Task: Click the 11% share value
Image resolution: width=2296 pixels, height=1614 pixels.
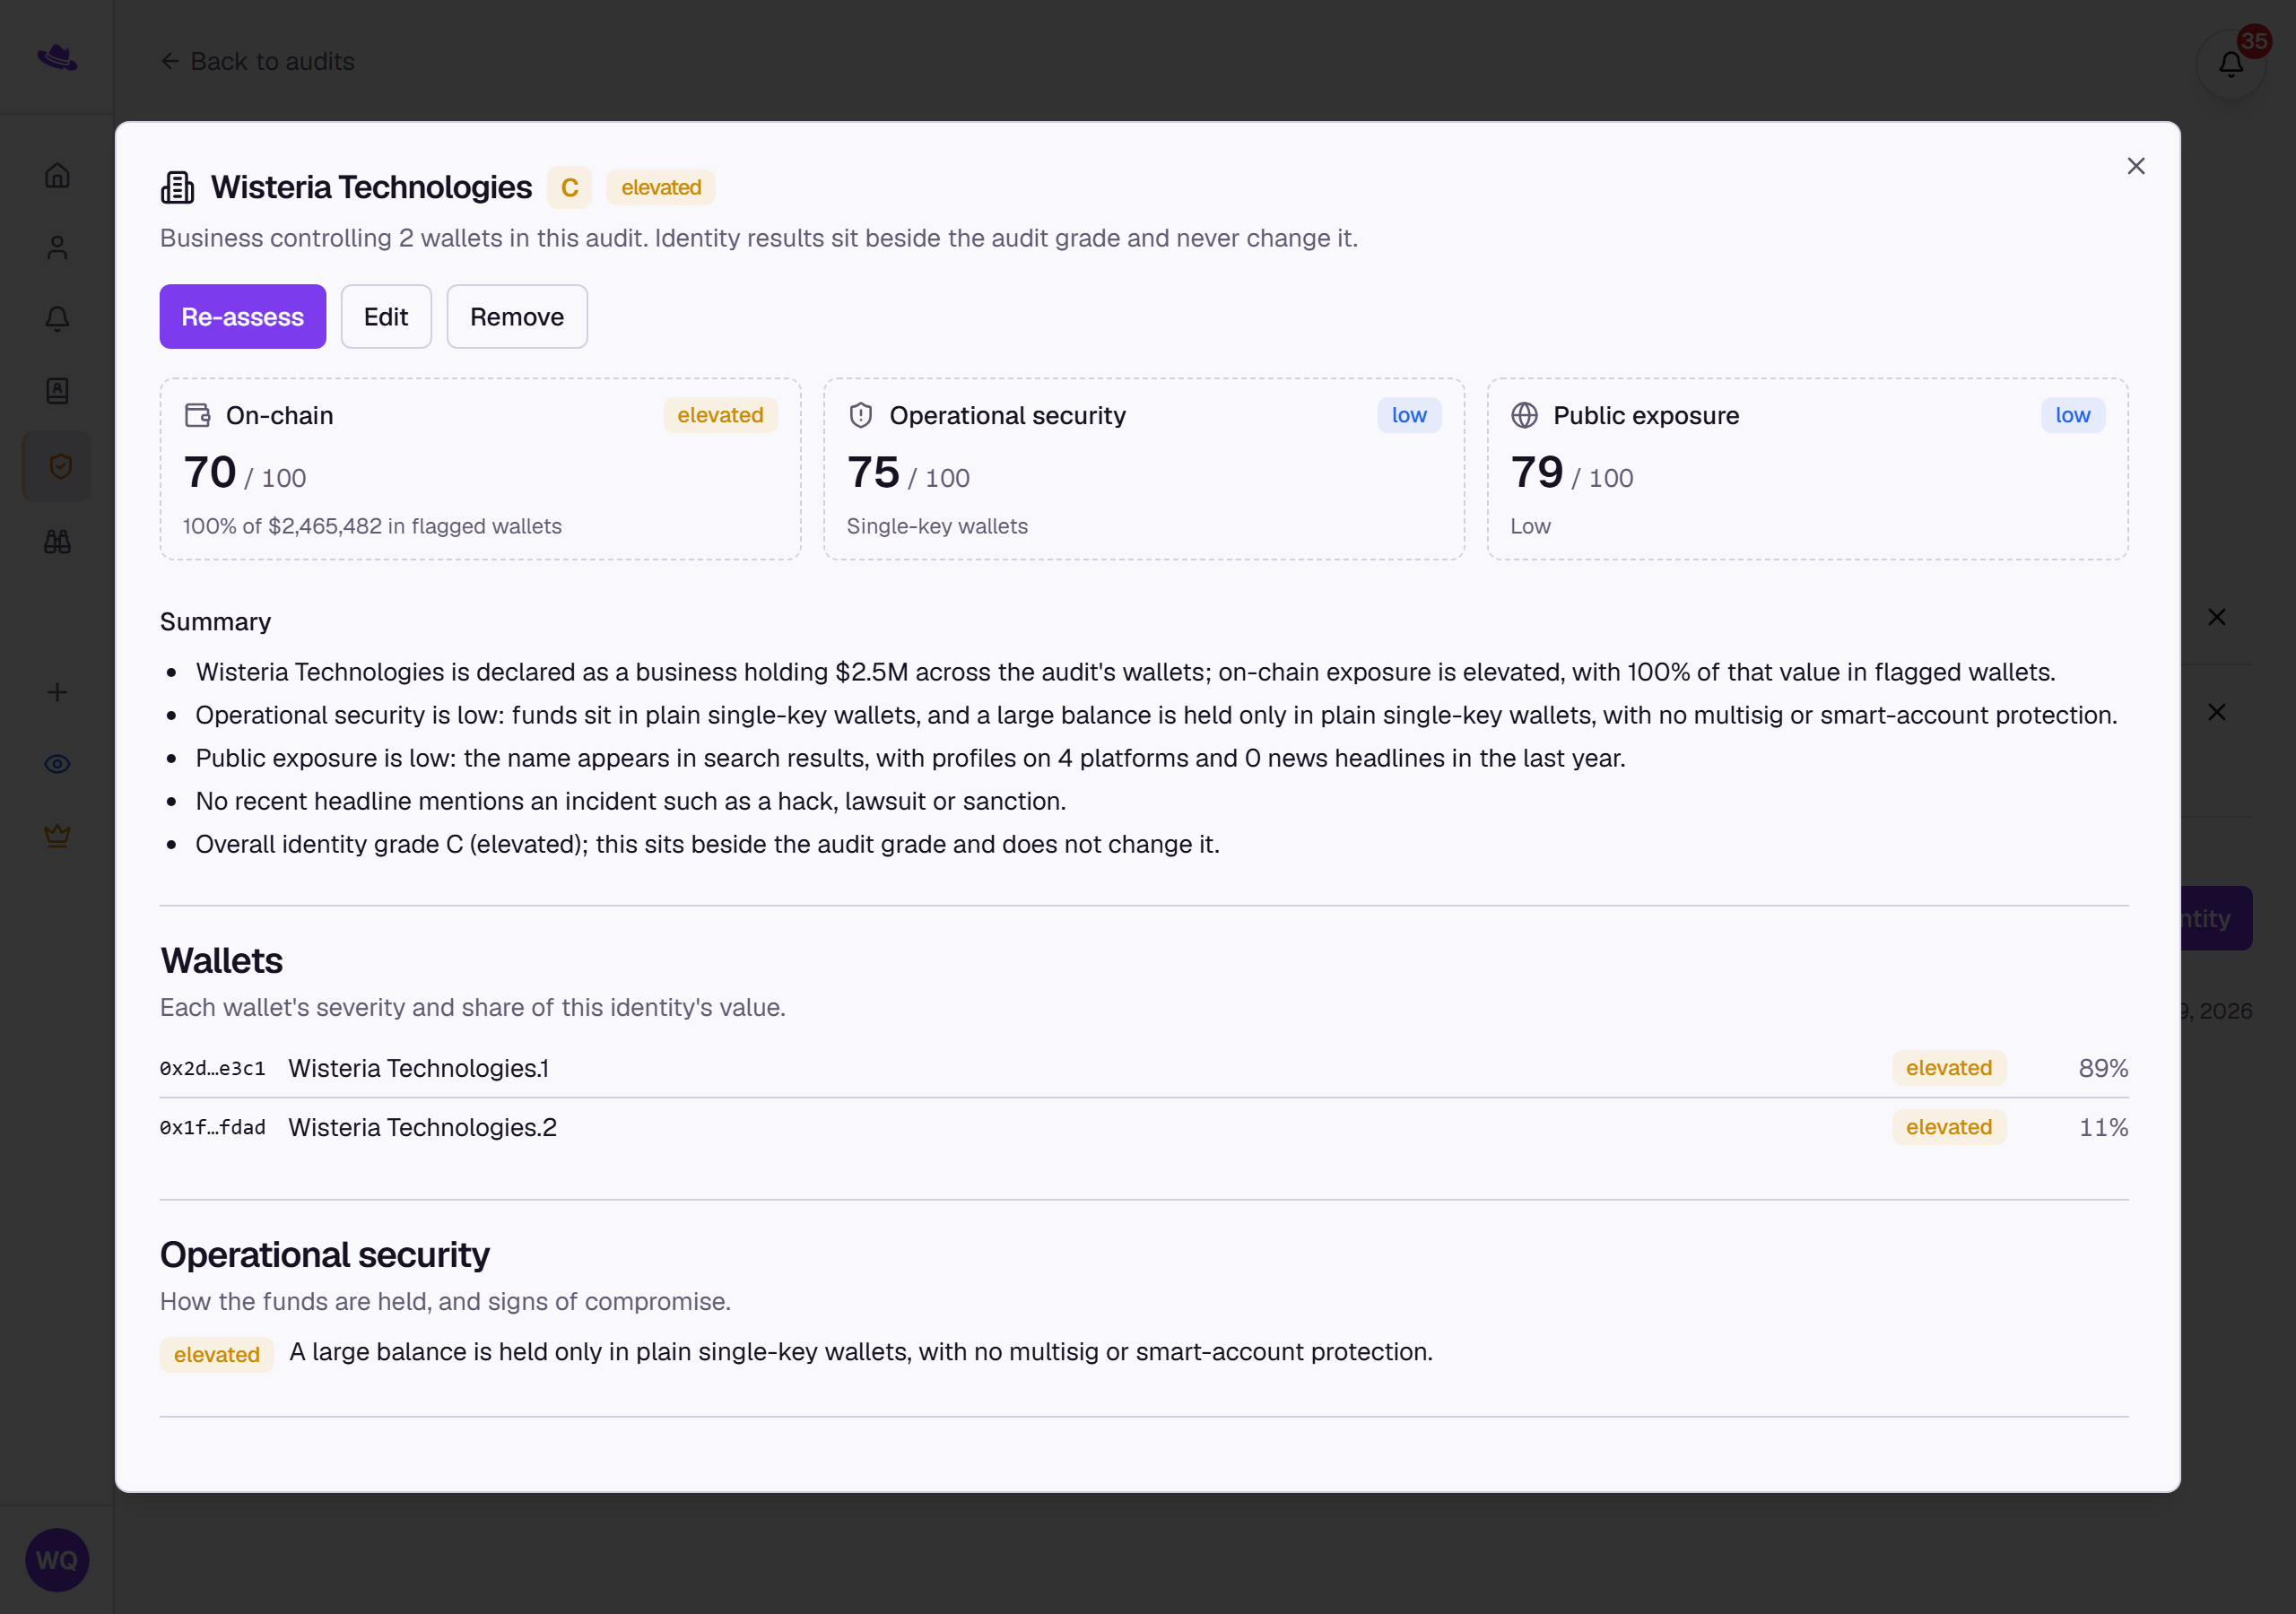Action: coord(2103,1127)
